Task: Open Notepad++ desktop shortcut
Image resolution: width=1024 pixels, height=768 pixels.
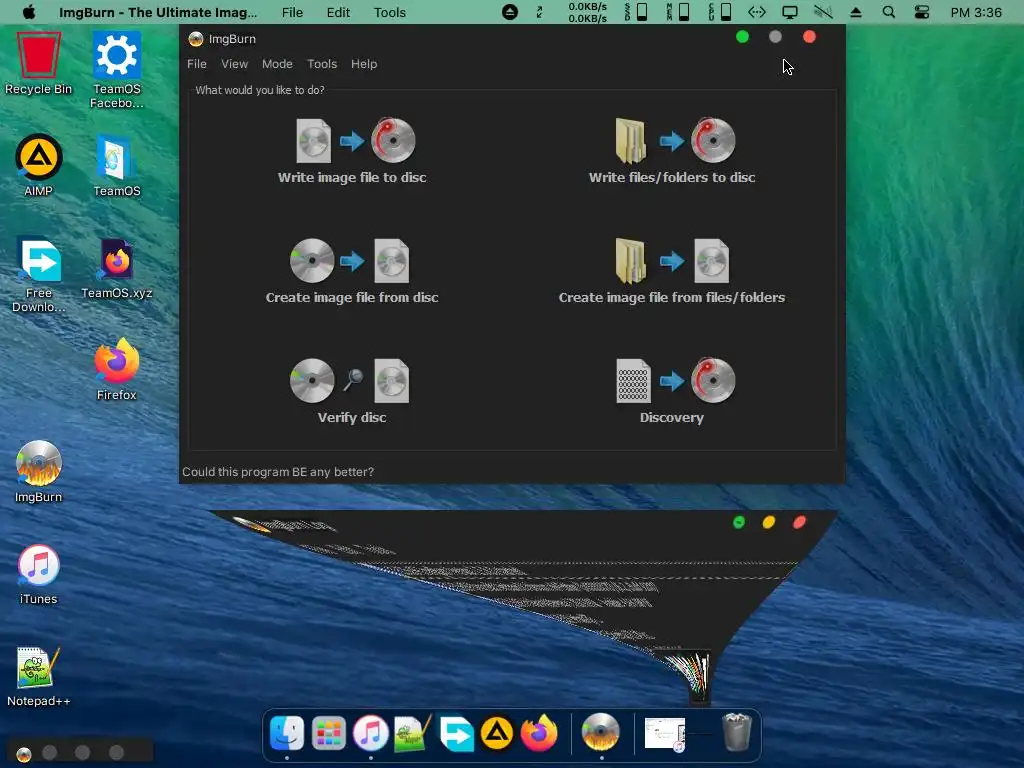Action: 39,675
